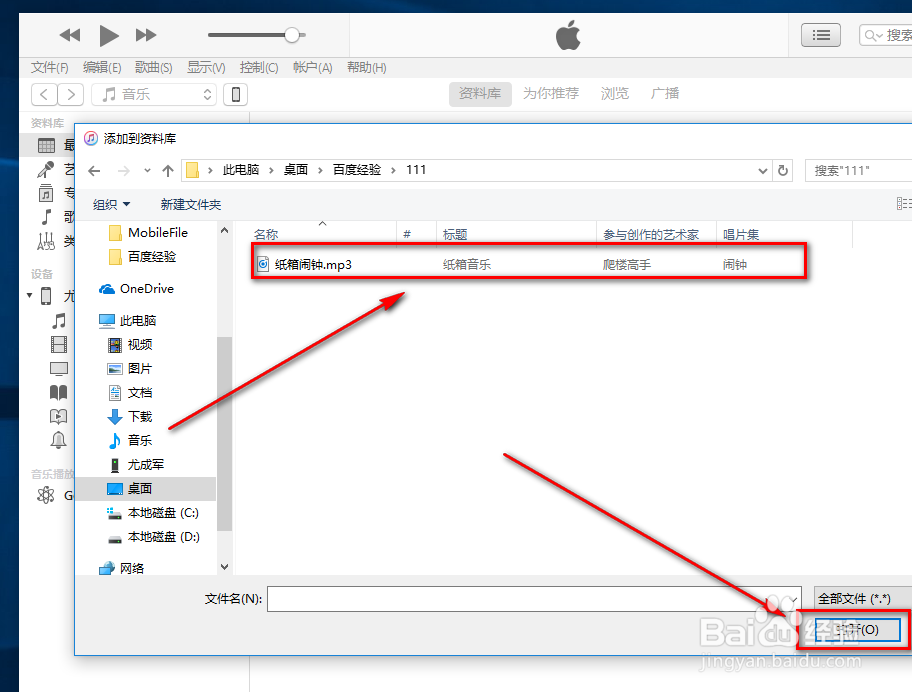Click the genres icon in iTunes sidebar

coord(46,241)
